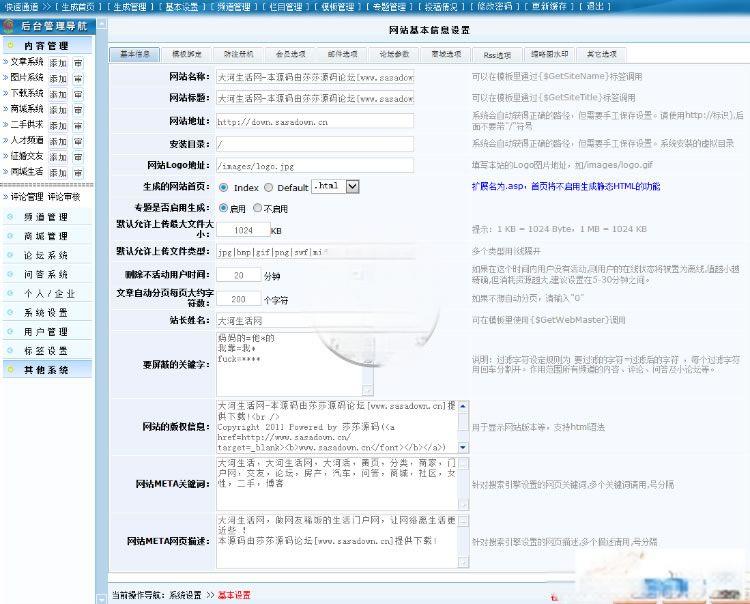This screenshot has width=750, height=604.
Task: Click the 添加 icon beside 下载系统
Action: coord(58,93)
